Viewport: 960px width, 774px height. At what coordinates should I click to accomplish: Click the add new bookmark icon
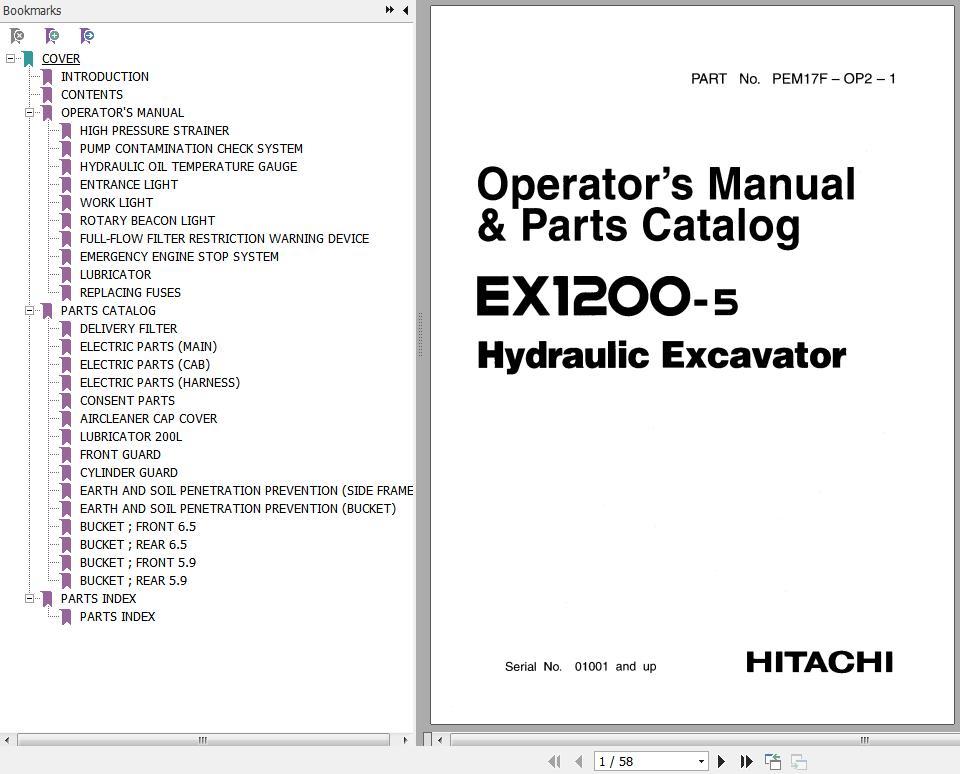click(52, 36)
